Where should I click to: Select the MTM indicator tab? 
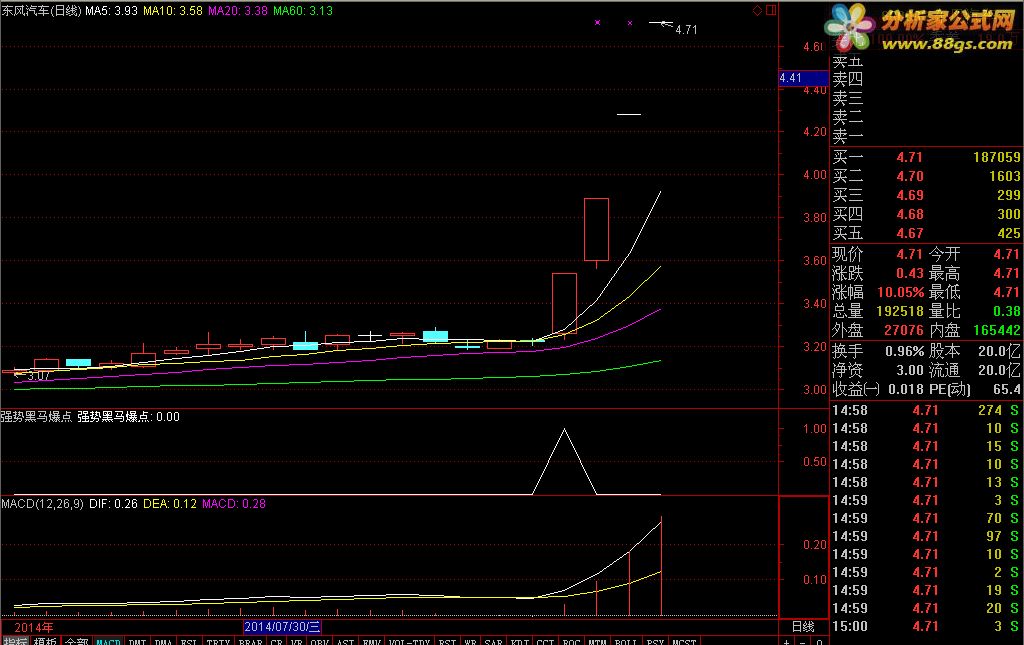click(x=597, y=642)
